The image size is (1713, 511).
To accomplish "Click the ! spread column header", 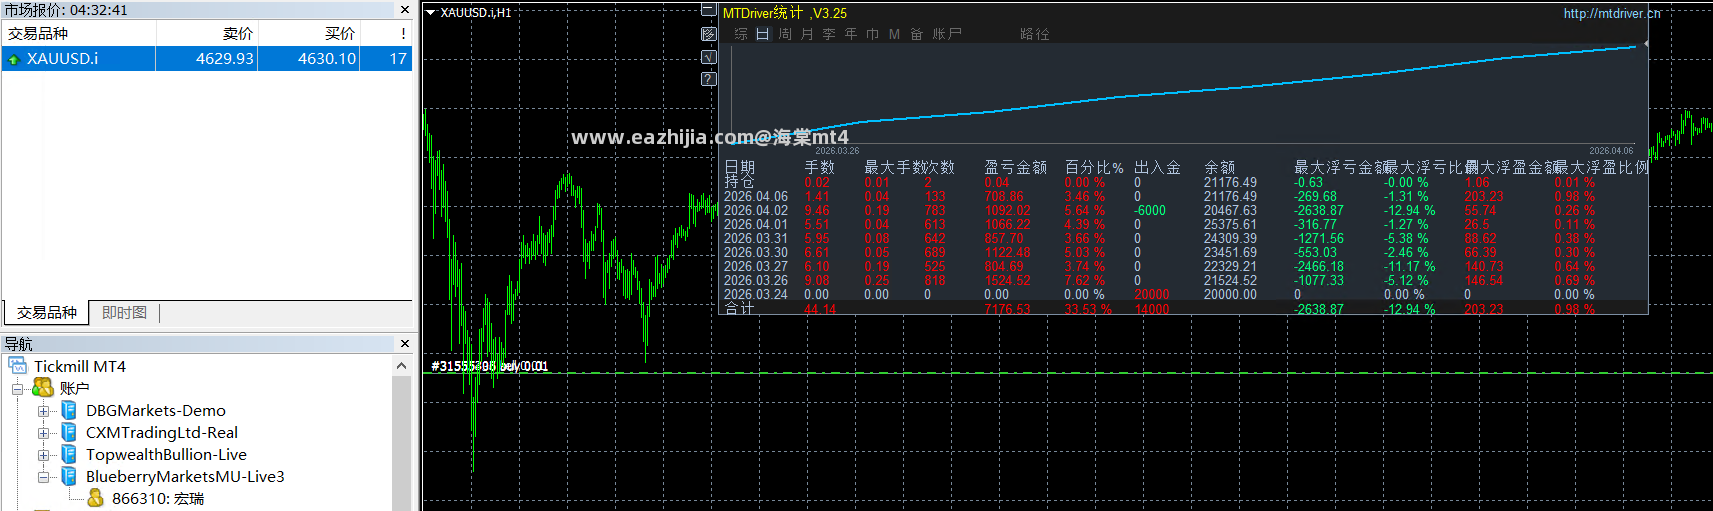I will (386, 33).
